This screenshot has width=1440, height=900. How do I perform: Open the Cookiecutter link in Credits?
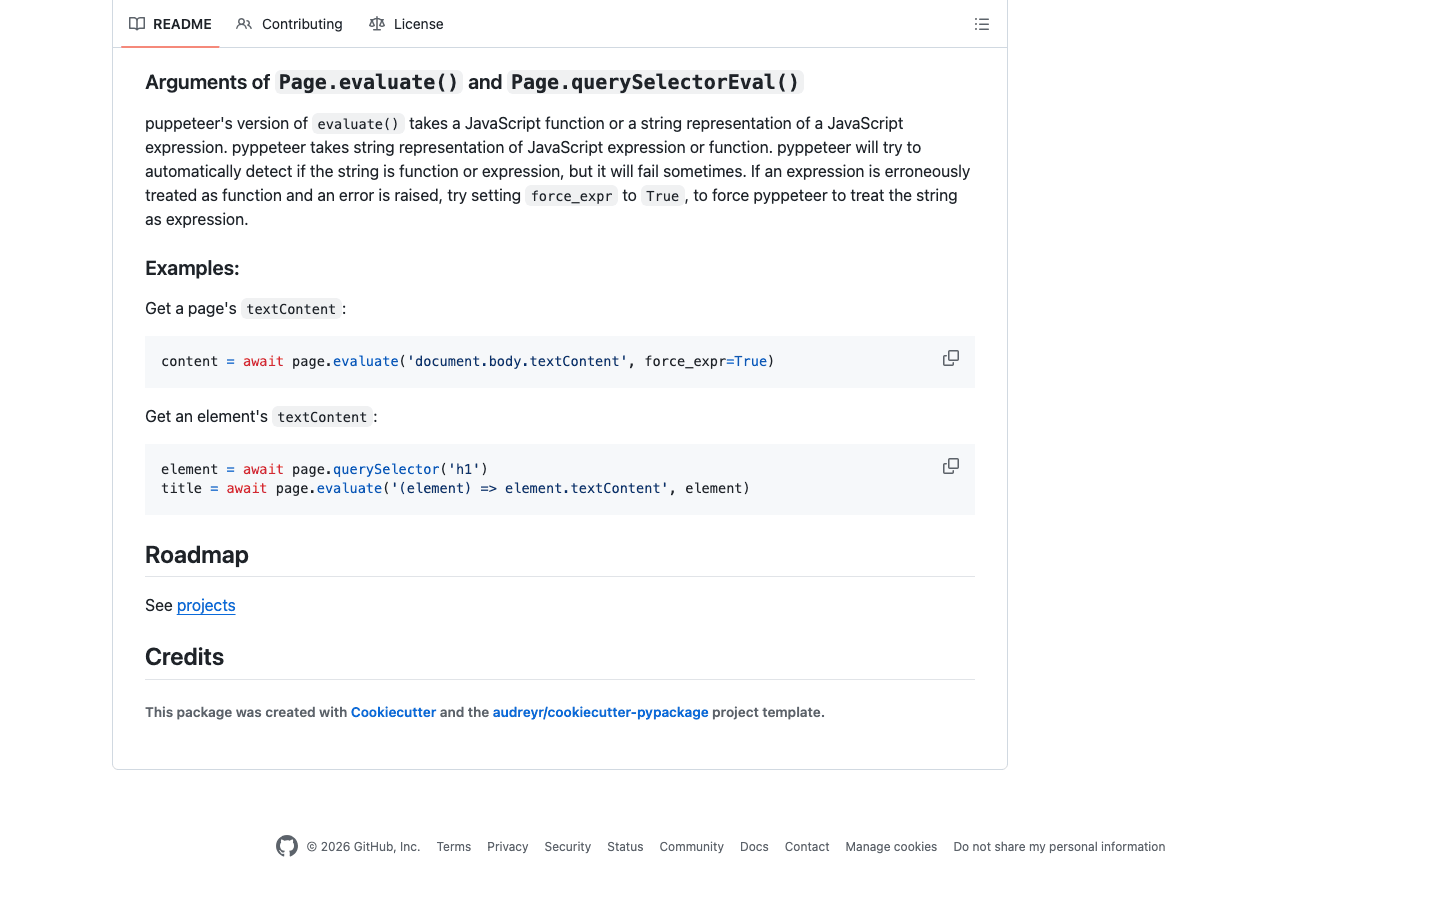click(x=393, y=712)
